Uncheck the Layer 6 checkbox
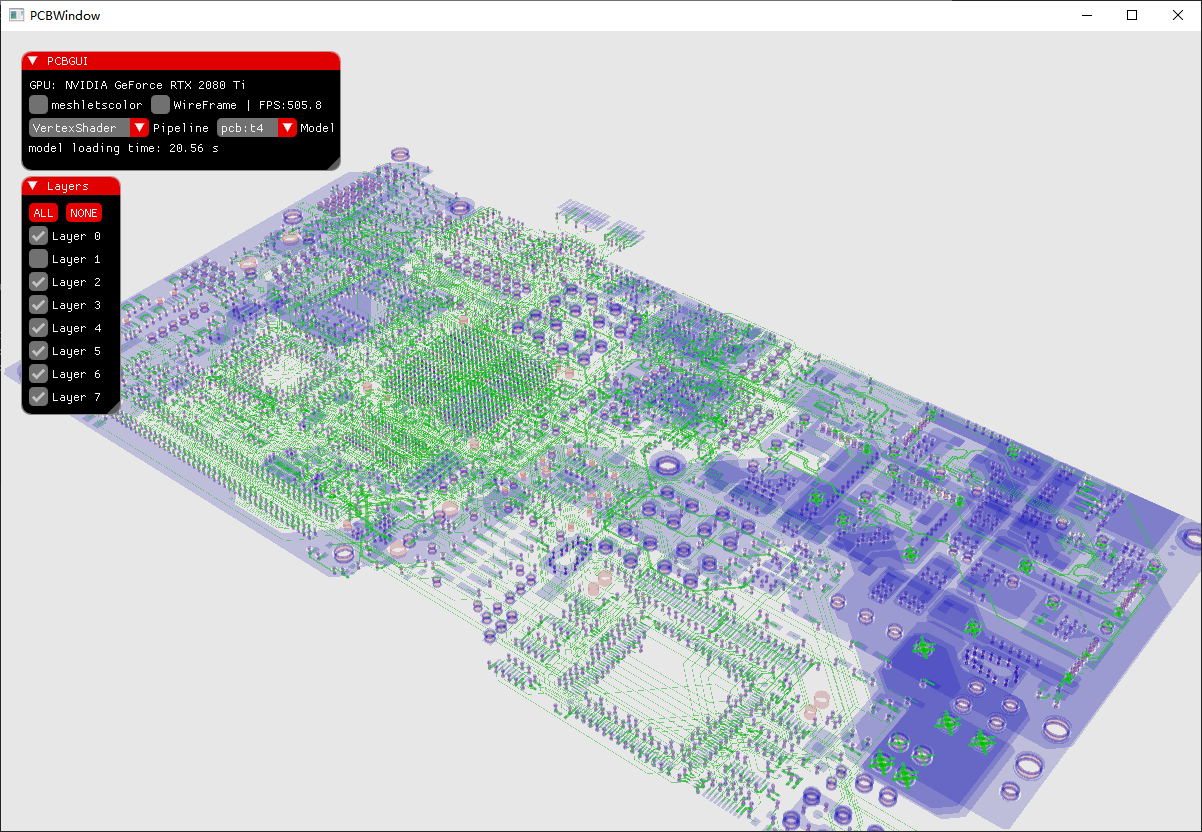1202x832 pixels. (38, 374)
